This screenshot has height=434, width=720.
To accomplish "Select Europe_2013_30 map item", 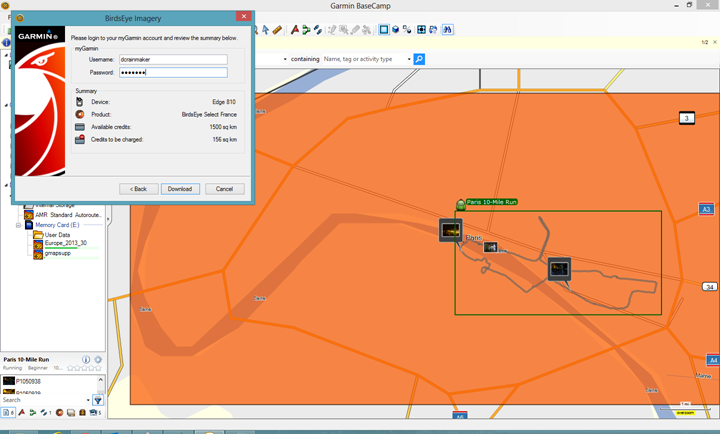I will 65,243.
